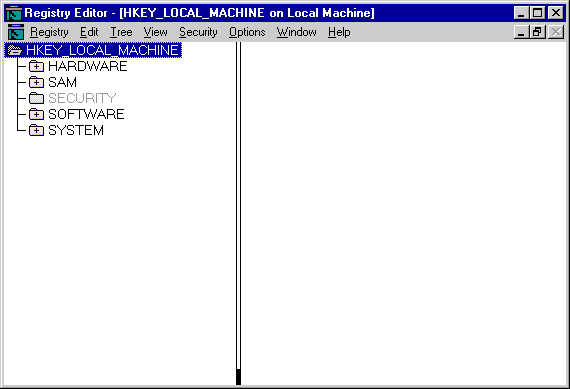Open the Tree menu
The height and width of the screenshot is (389, 570).
coord(121,32)
